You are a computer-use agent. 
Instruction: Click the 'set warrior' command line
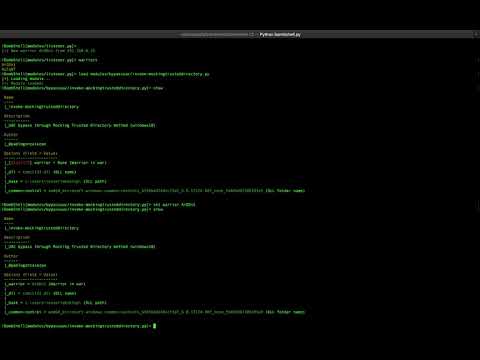[x=99, y=205]
